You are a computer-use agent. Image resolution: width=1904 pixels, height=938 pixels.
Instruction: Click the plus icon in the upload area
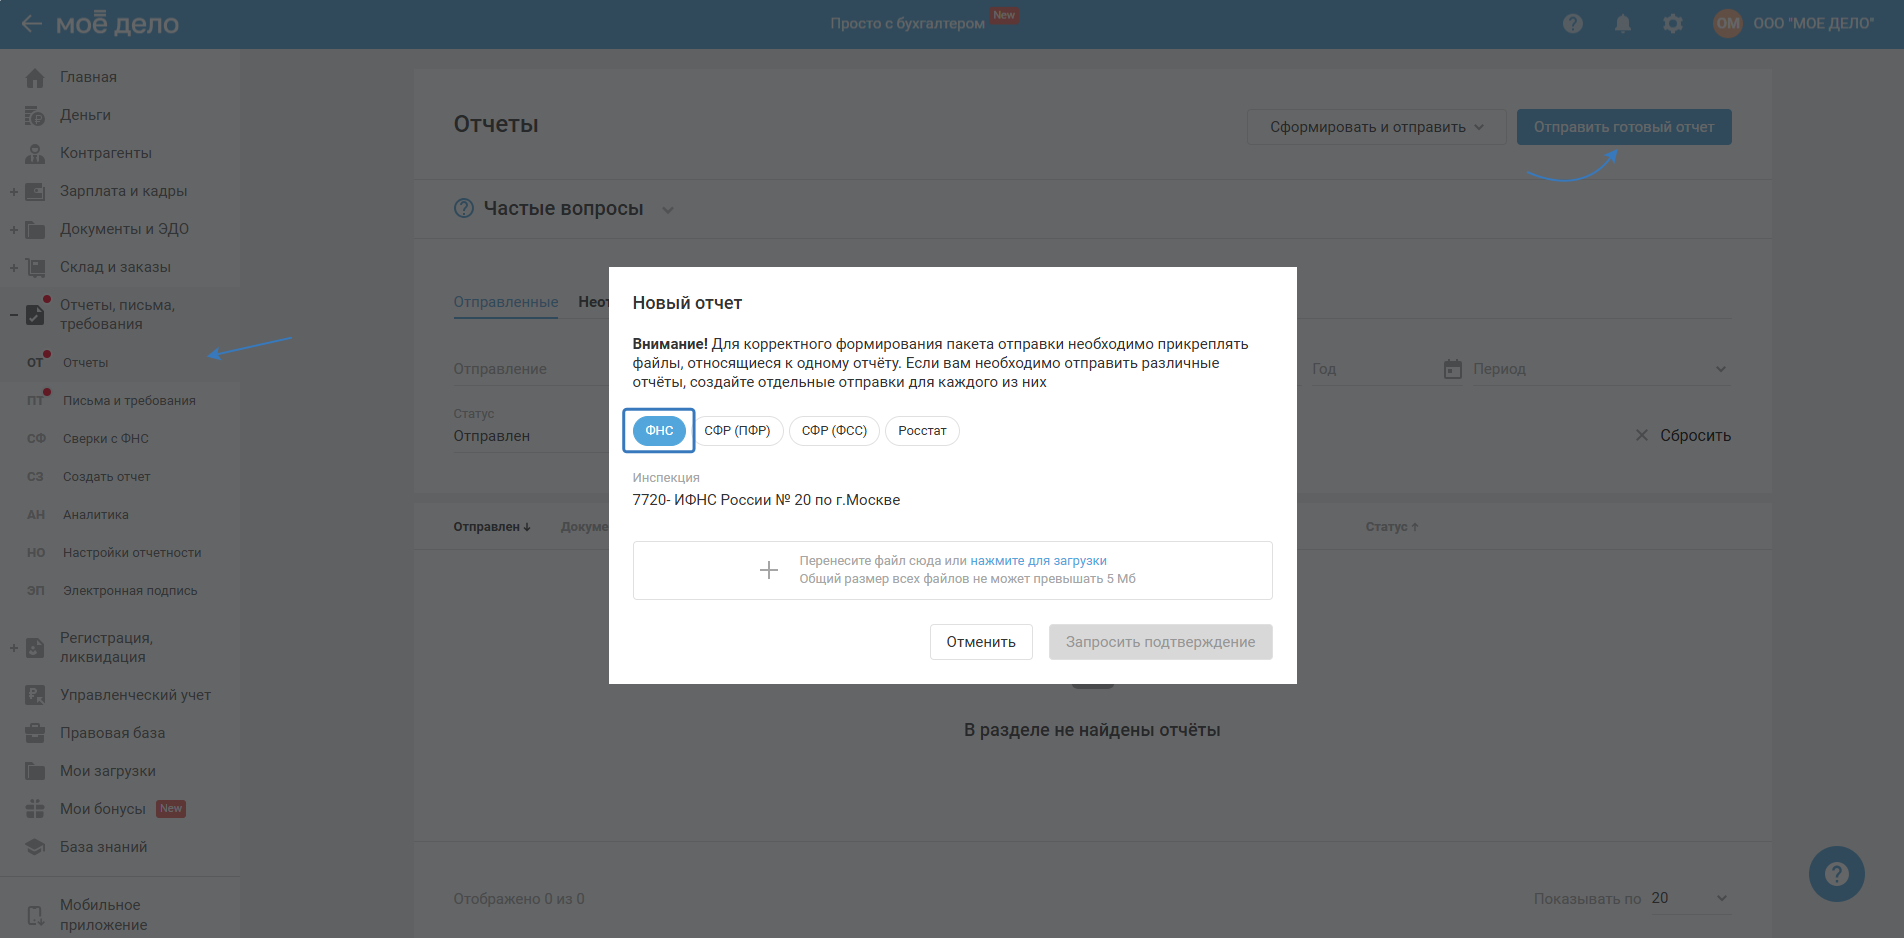pos(769,570)
